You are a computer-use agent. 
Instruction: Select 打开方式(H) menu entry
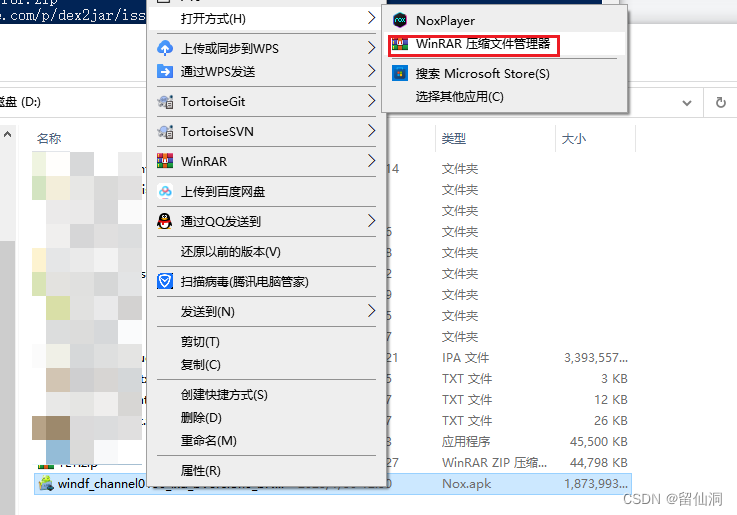[266, 19]
